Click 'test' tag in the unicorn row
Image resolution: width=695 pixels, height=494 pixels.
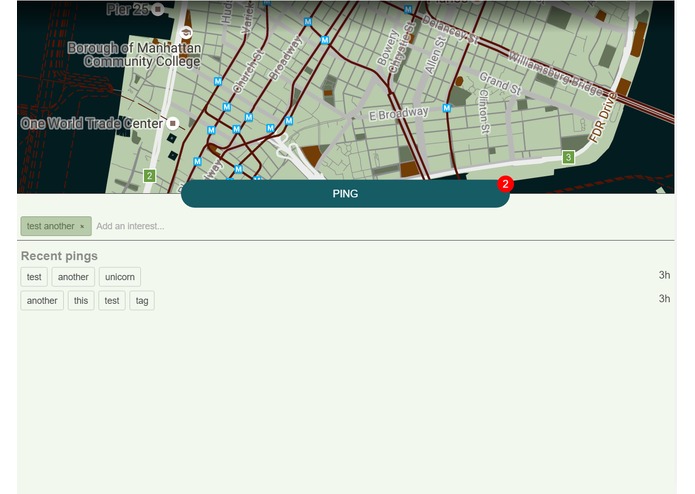tap(34, 277)
